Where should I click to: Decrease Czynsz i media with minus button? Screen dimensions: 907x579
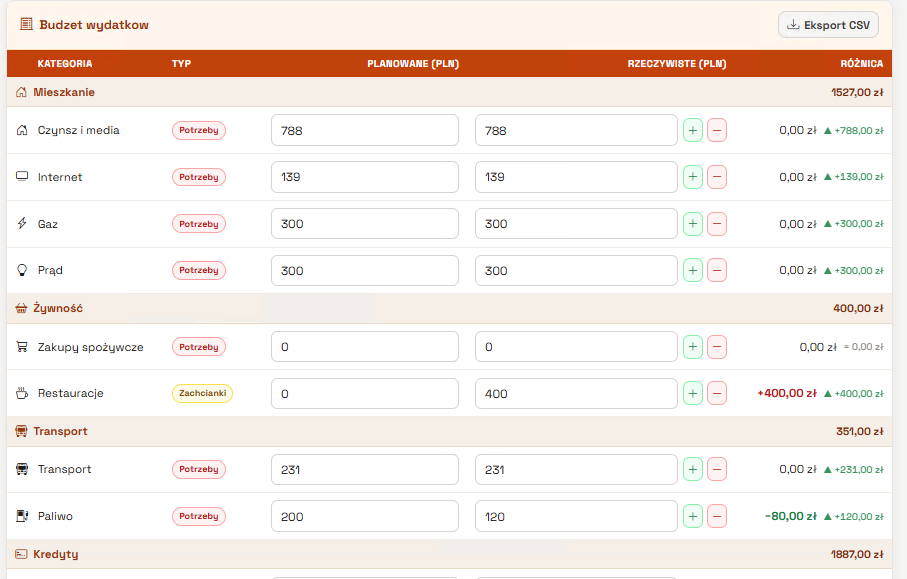tap(717, 130)
